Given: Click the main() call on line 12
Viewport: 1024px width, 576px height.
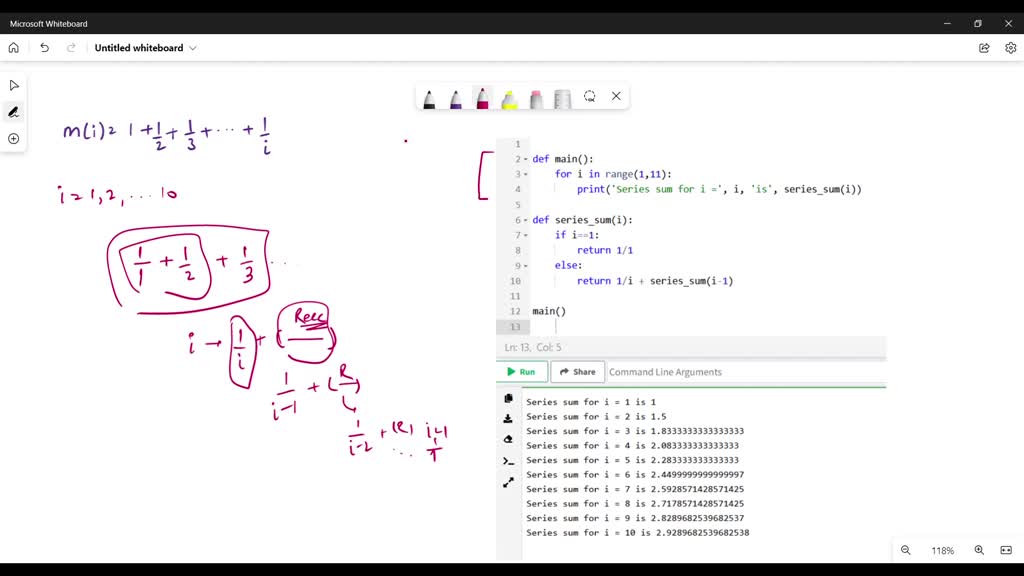Looking at the screenshot, I should pos(549,312).
